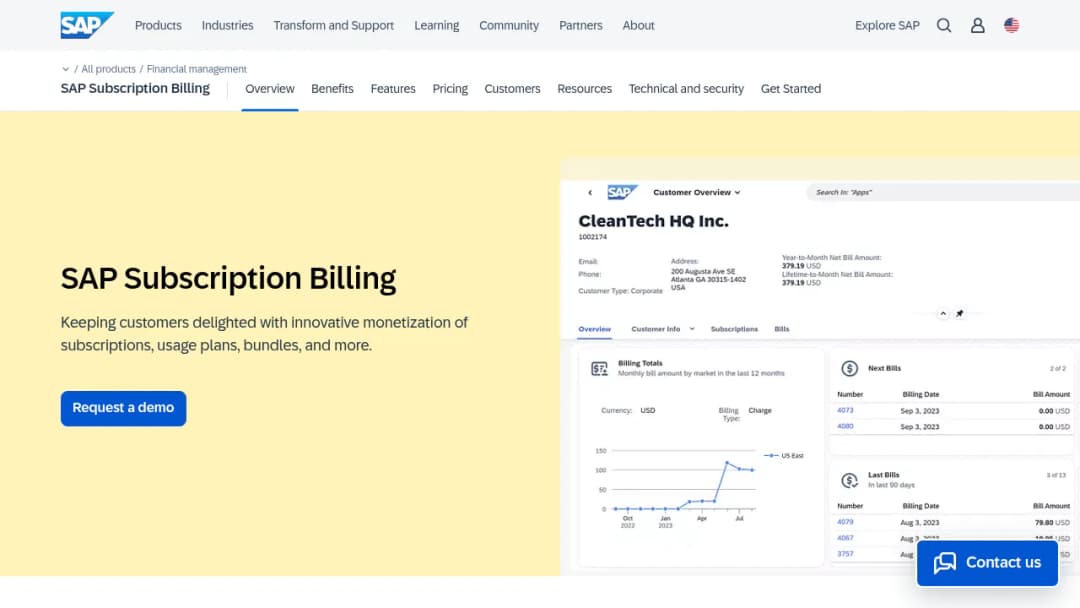Viewport: 1080px width, 608px height.
Task: Click the Search In Apps field
Action: pos(943,193)
